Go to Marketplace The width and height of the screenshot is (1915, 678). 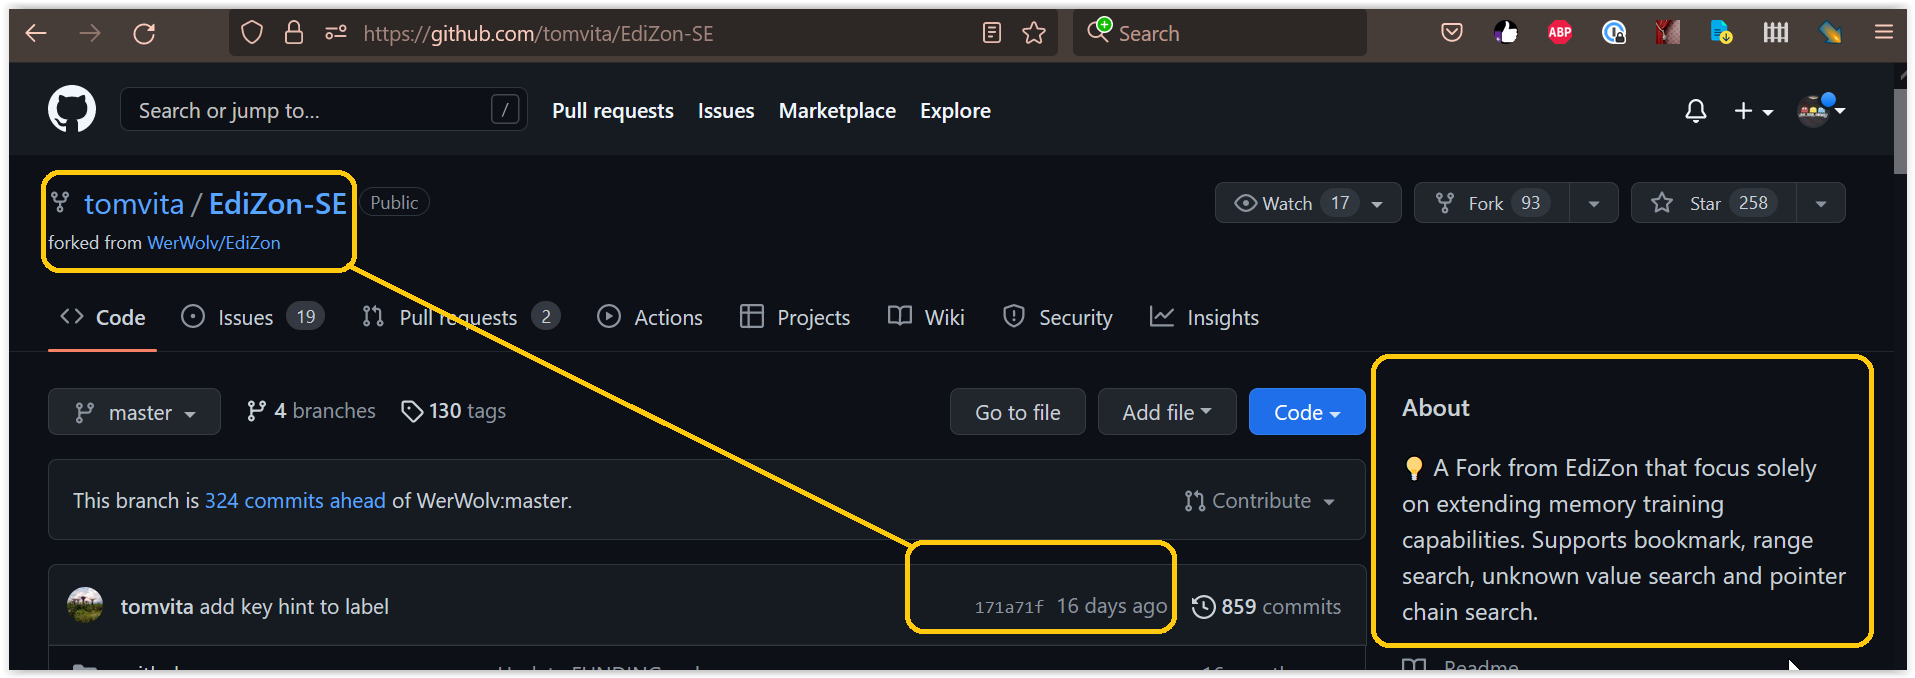click(837, 111)
